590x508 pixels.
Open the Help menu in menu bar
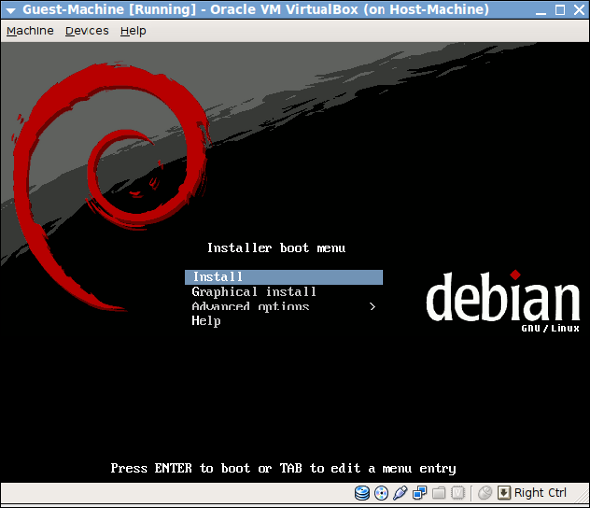(x=133, y=31)
